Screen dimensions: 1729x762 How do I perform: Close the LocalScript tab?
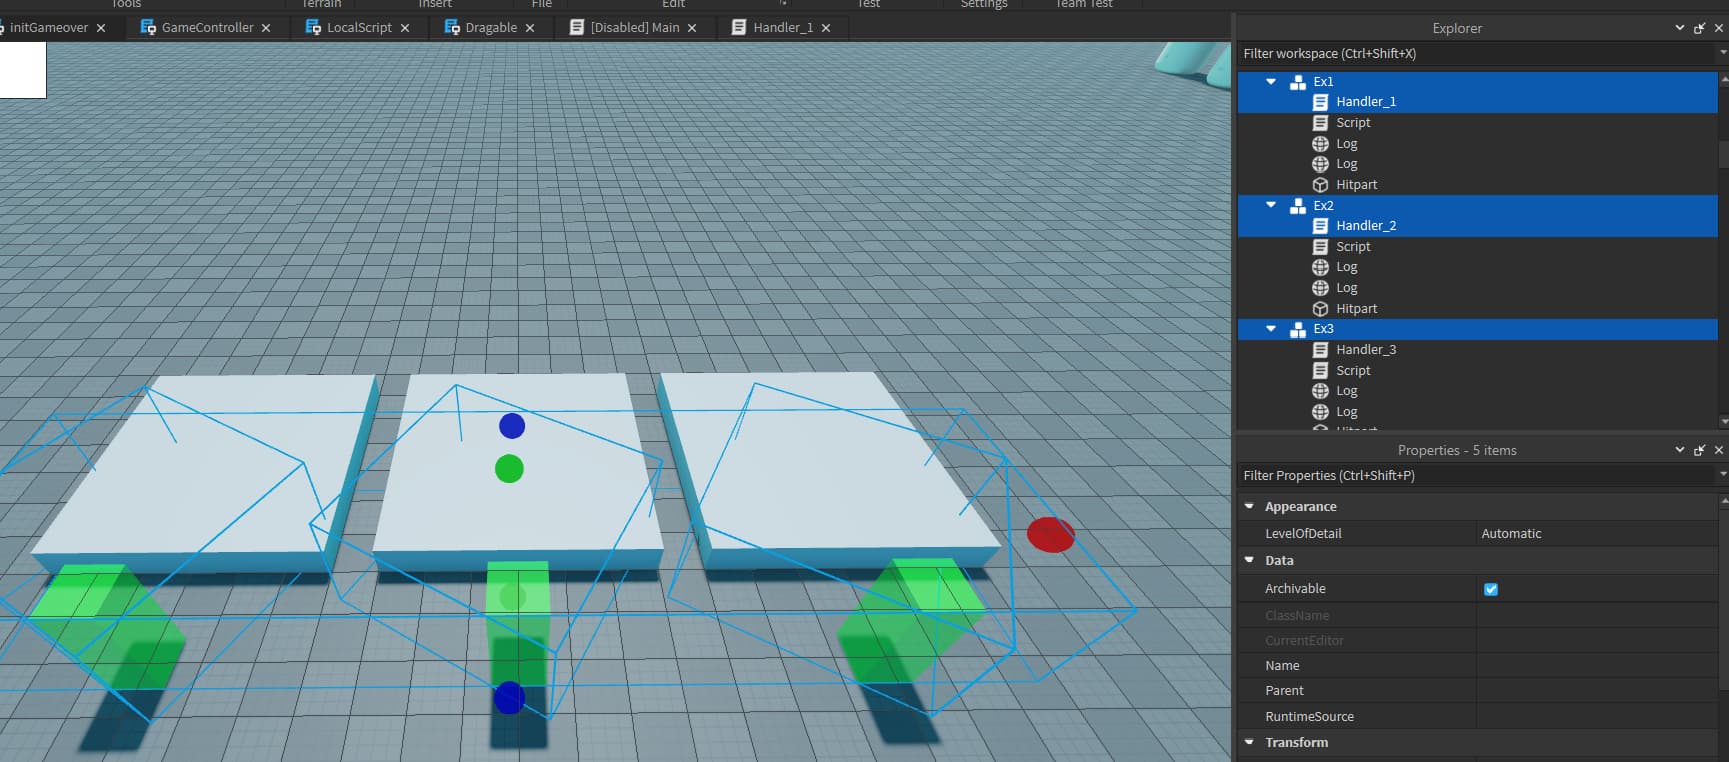click(x=405, y=28)
